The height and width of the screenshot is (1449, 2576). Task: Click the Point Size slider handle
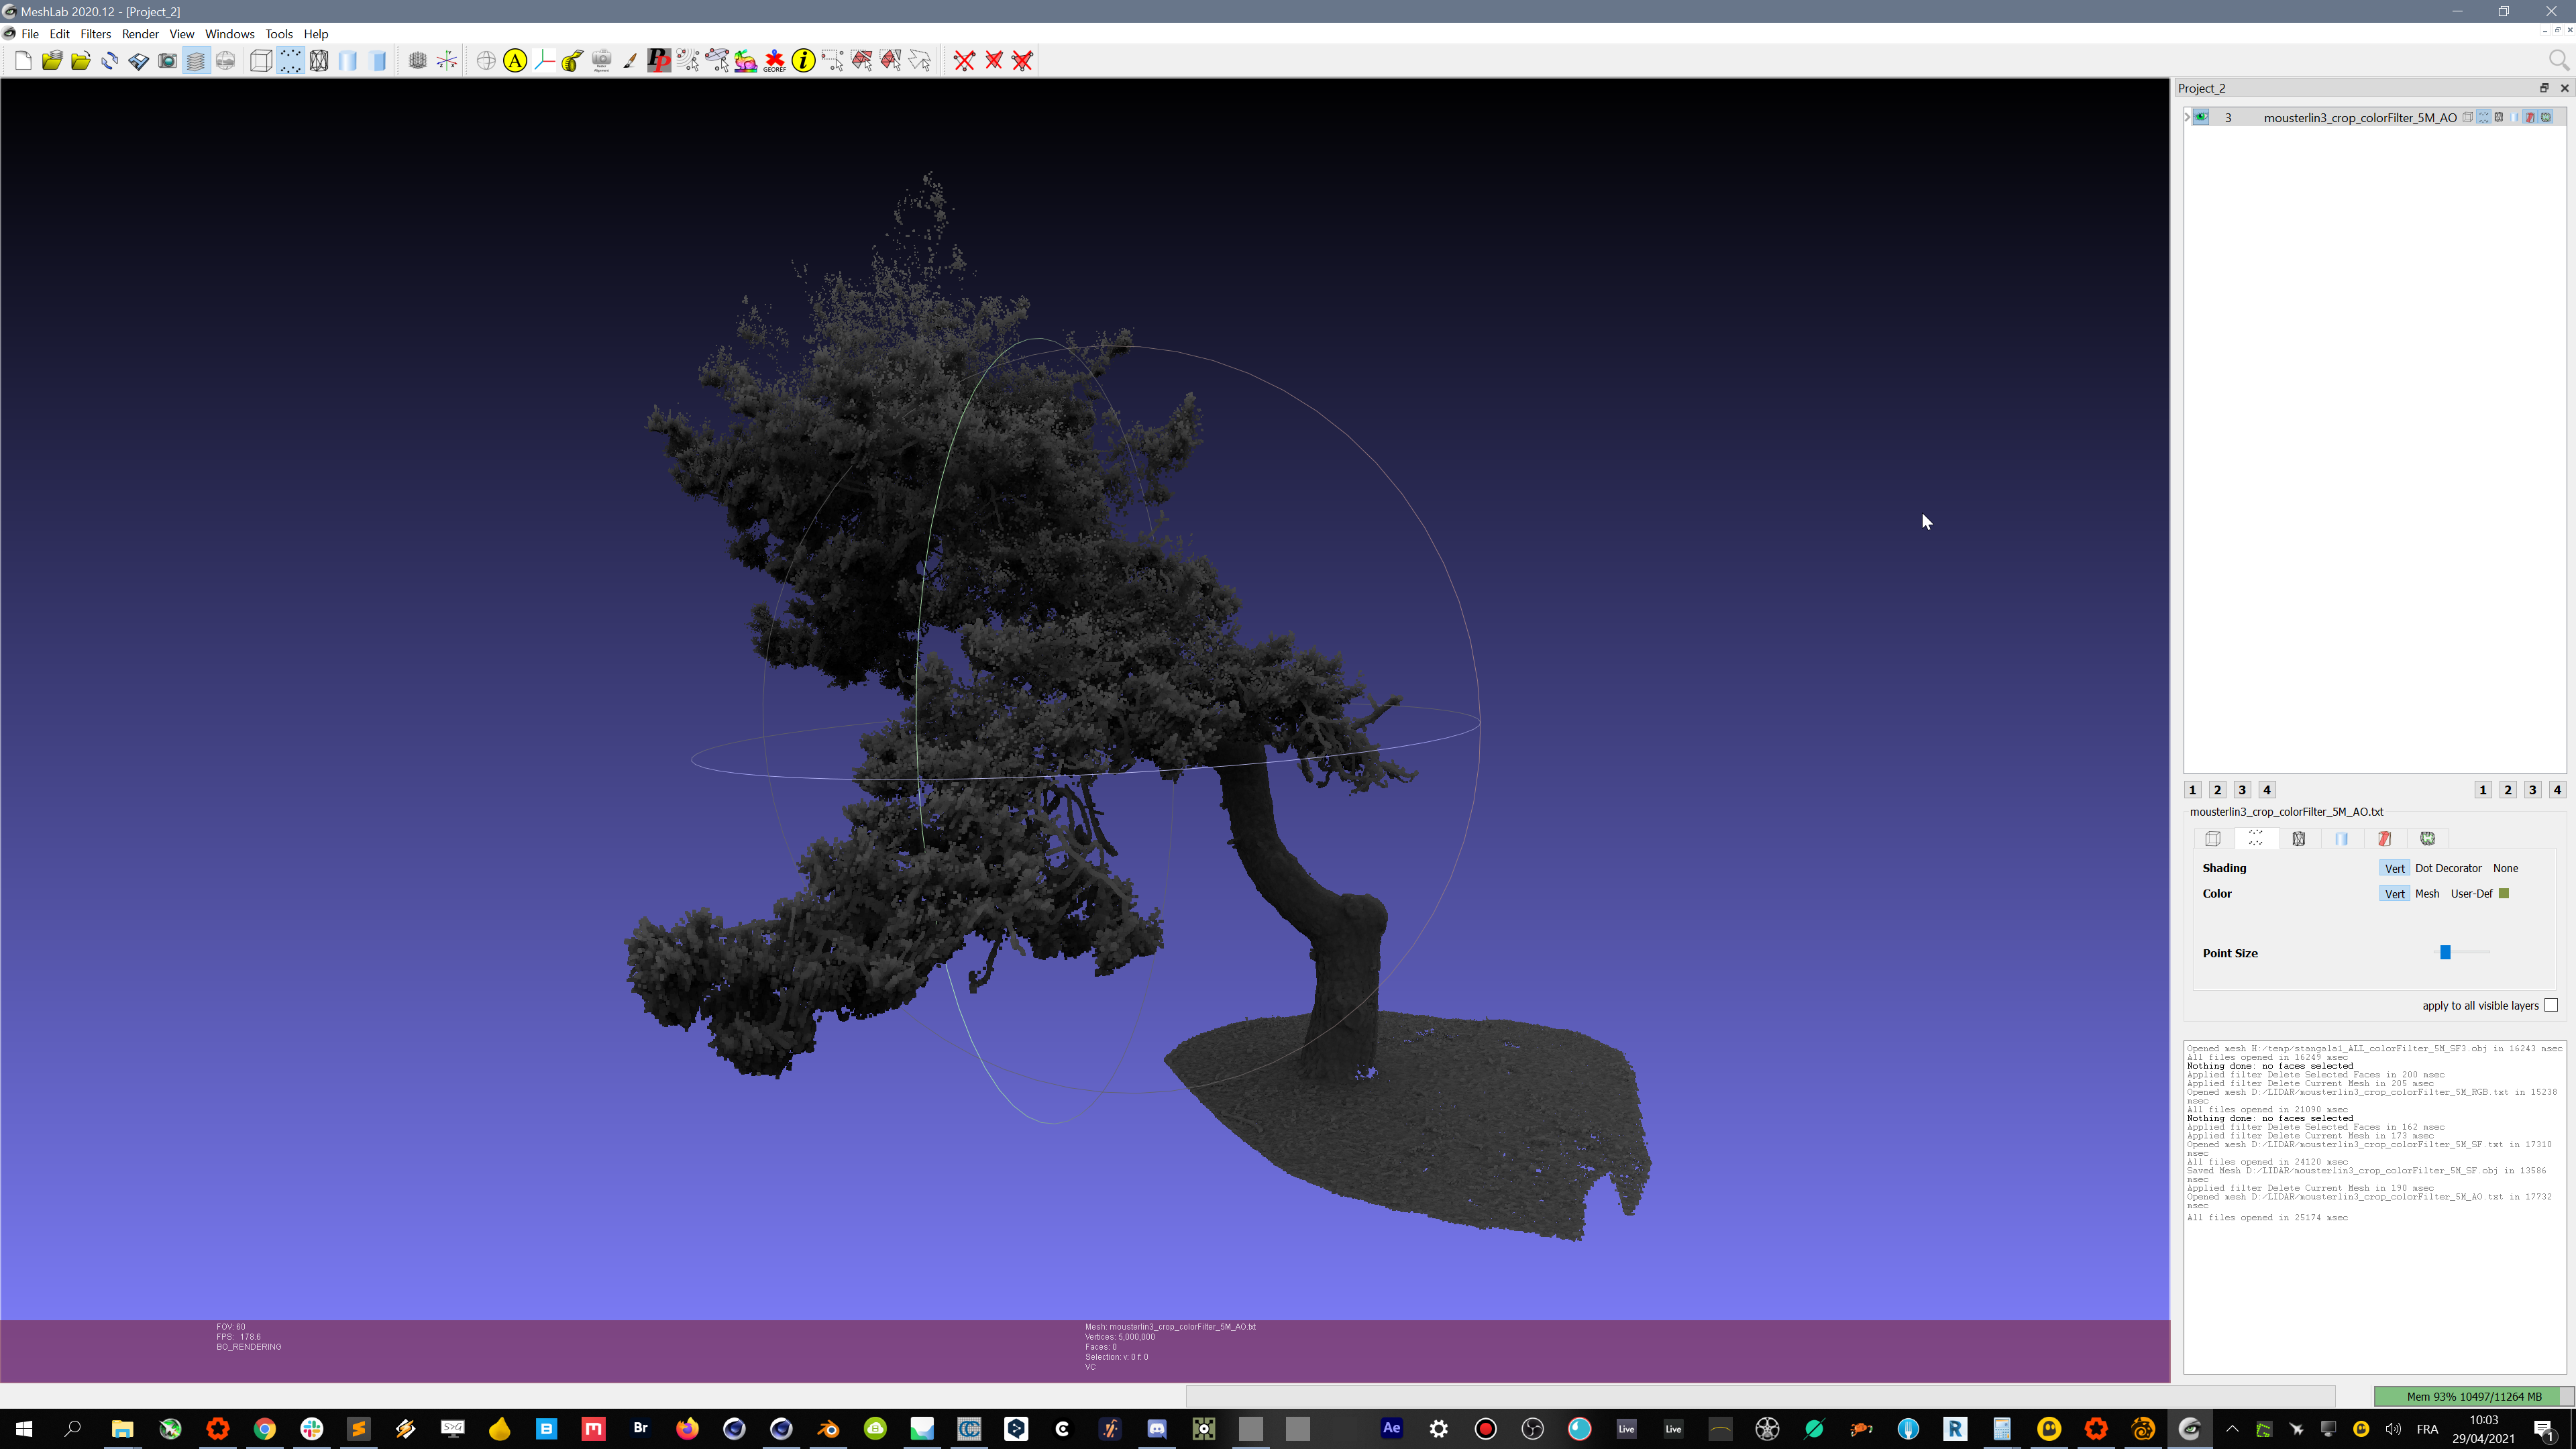click(2445, 953)
